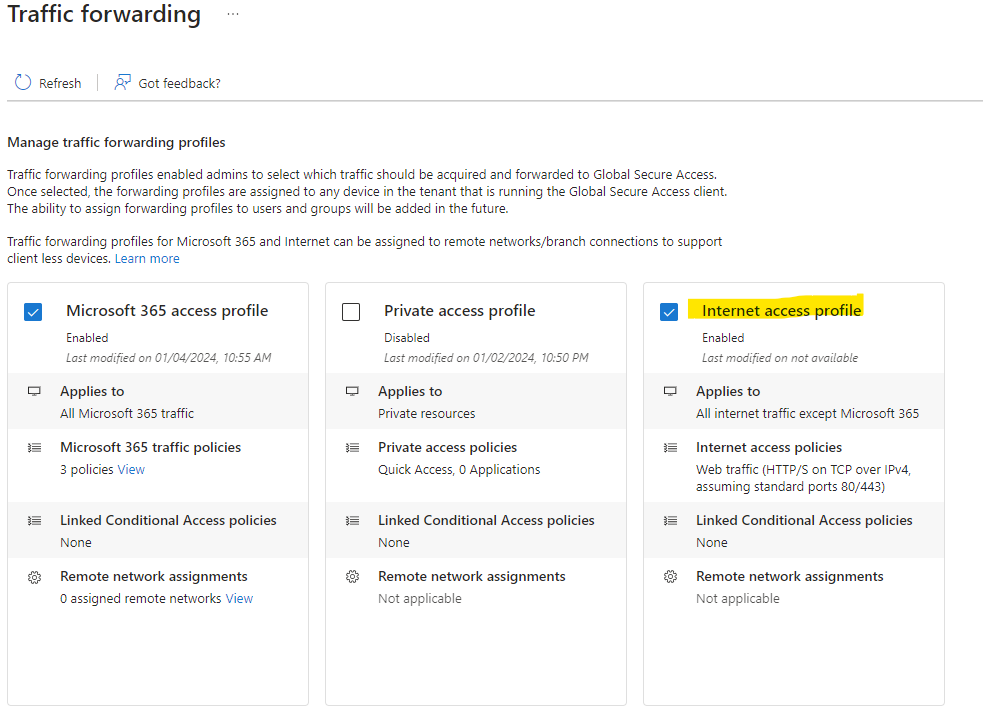Click gear icon in Internet access profile card
Screen dimensions: 983x715
tap(670, 577)
